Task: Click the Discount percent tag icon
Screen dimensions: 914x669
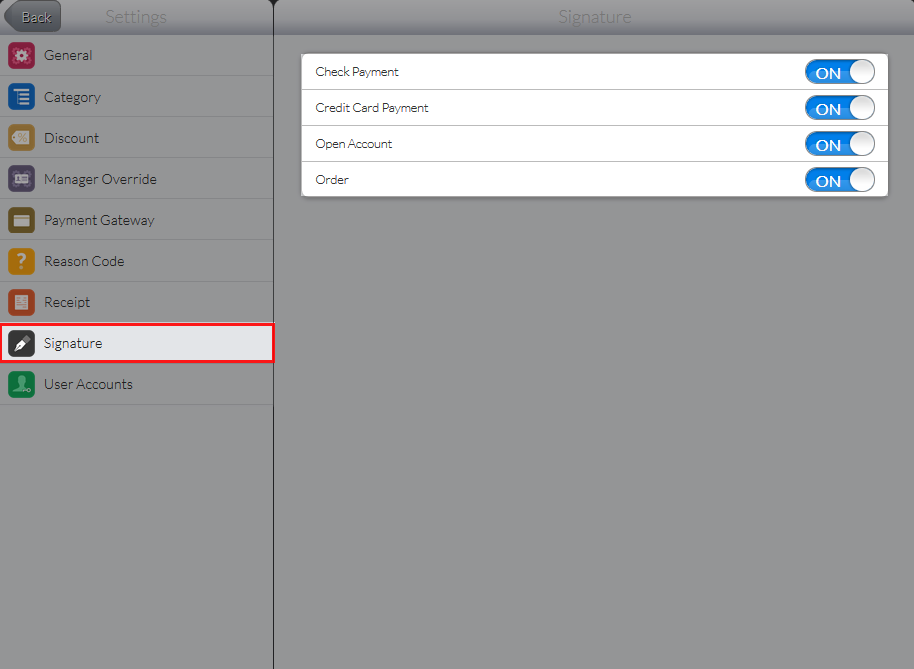Action: 22,138
